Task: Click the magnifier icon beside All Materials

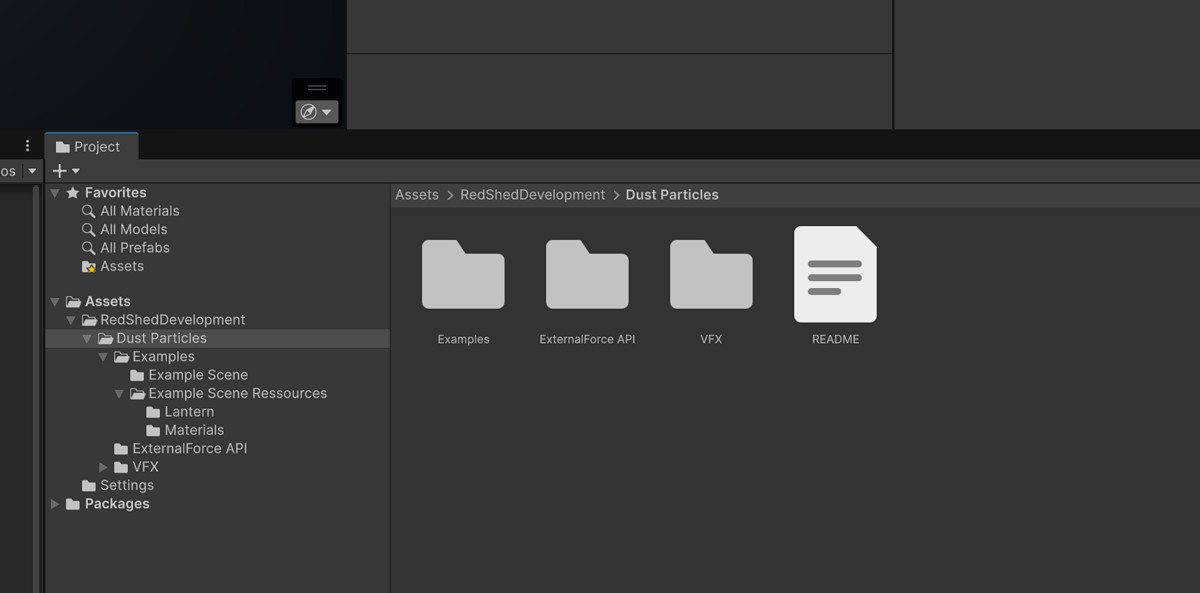Action: coord(88,211)
